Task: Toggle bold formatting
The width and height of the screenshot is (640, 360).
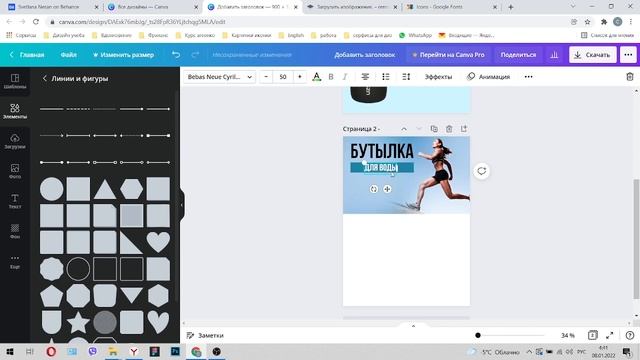Action: 331,77
